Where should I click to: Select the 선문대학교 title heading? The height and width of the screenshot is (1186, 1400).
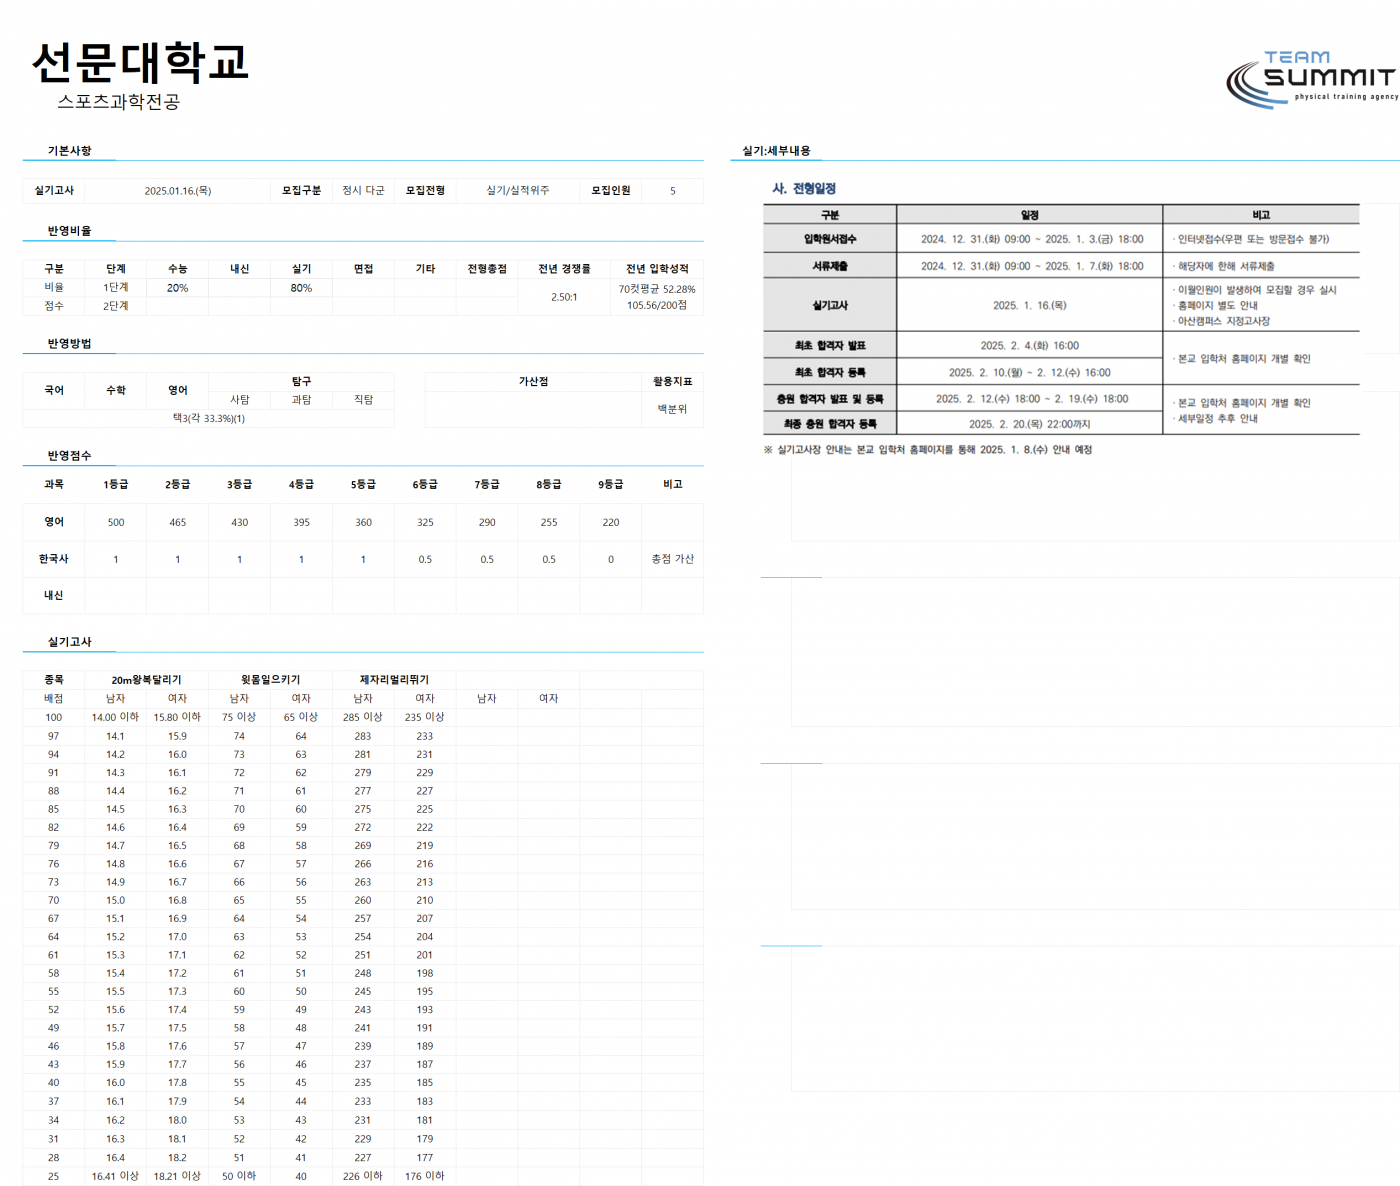[x=140, y=62]
